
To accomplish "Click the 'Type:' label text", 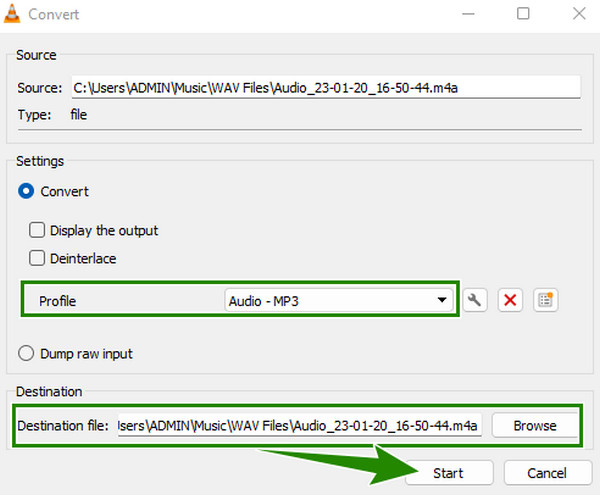I will [x=34, y=115].
